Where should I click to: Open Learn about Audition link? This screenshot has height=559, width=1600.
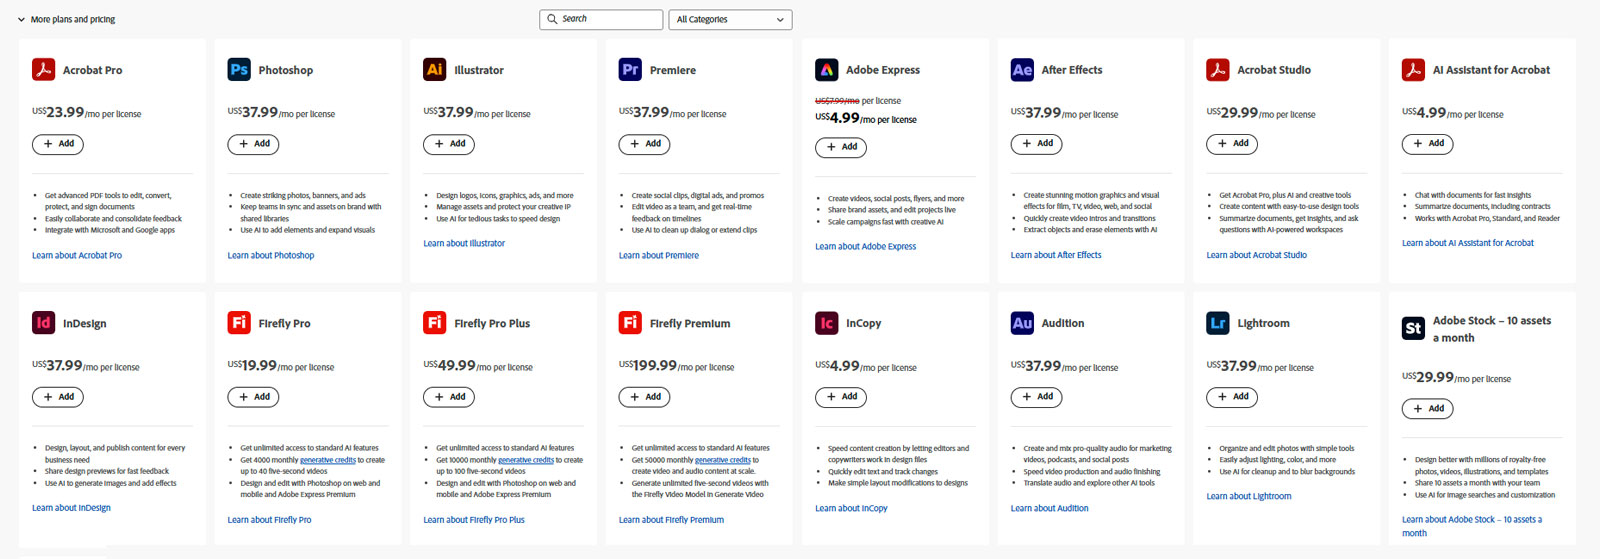pos(1050,509)
